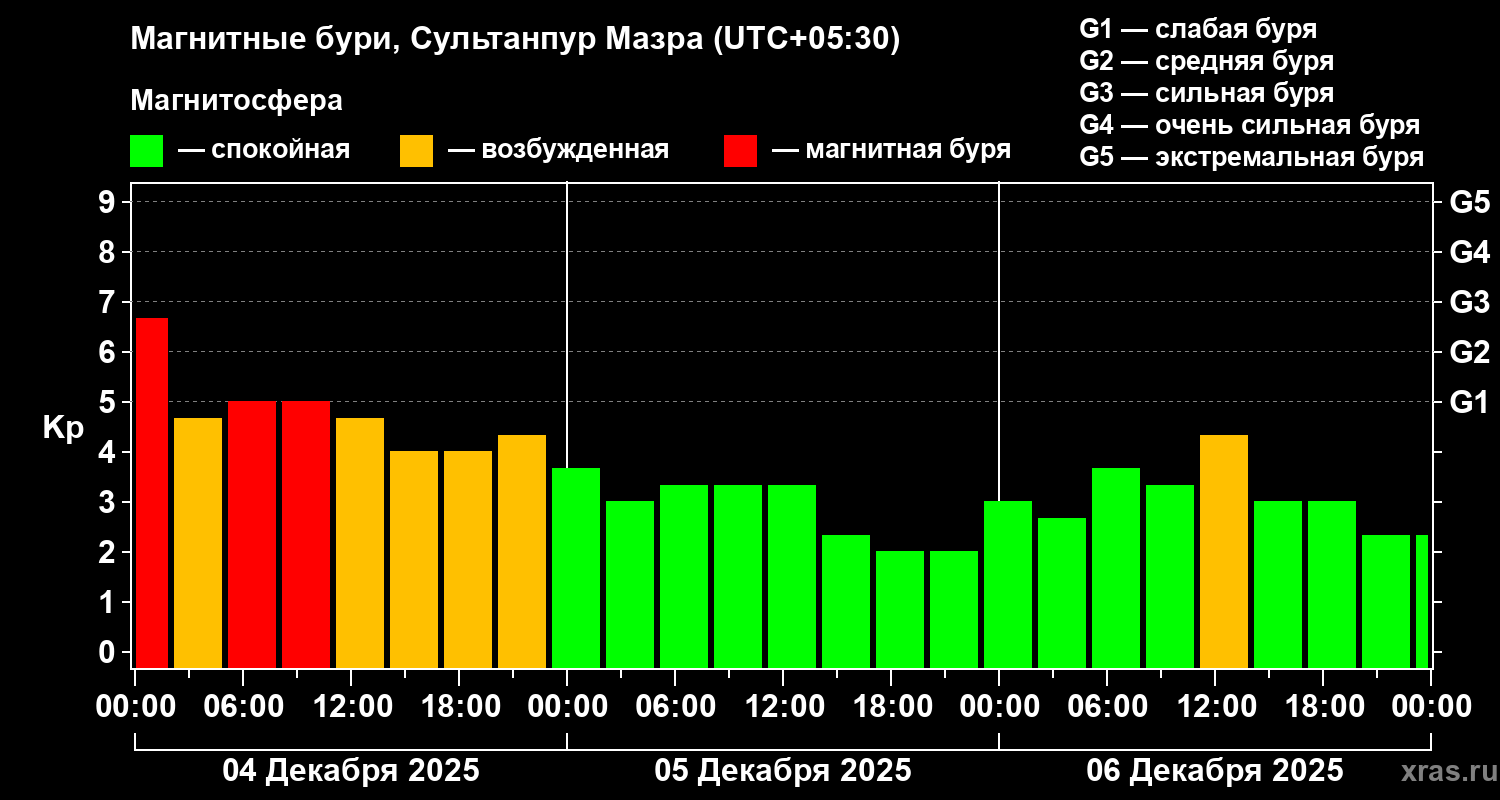This screenshot has height=800, width=1500.
Task: Click the orange bar at 18:00 on 04 December
Action: pos(468,560)
